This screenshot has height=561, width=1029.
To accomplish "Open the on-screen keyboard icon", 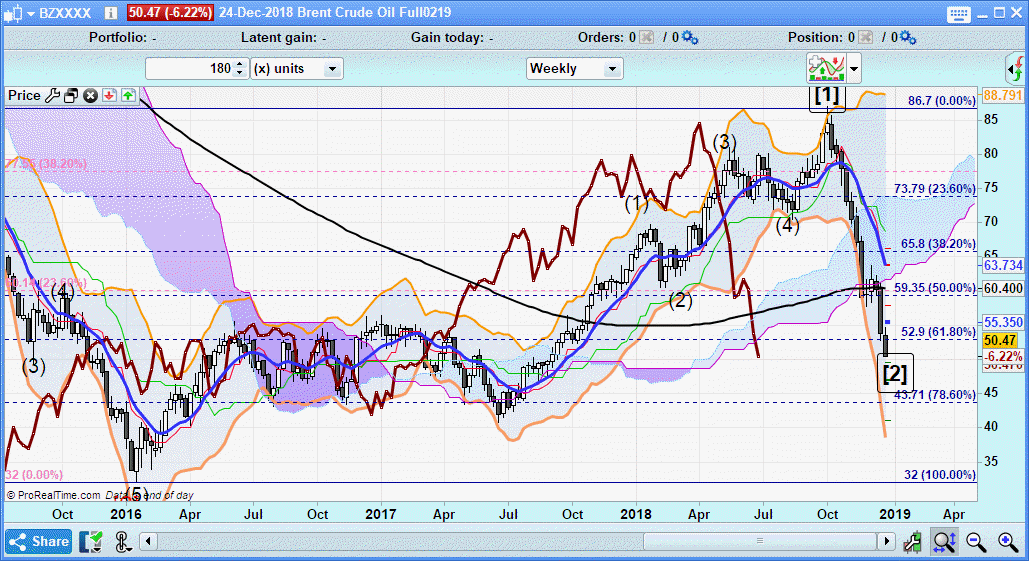I will [959, 14].
